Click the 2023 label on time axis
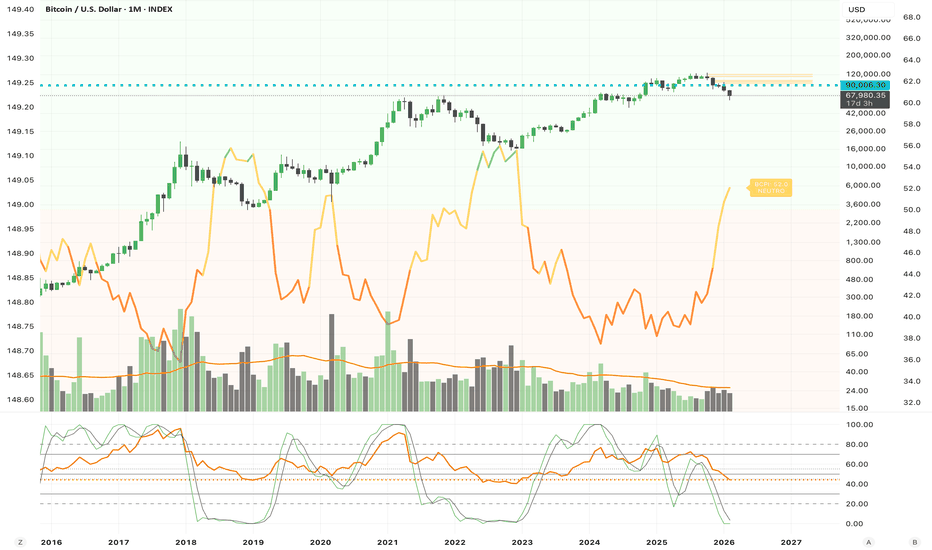This screenshot has width=932, height=550. click(x=522, y=542)
